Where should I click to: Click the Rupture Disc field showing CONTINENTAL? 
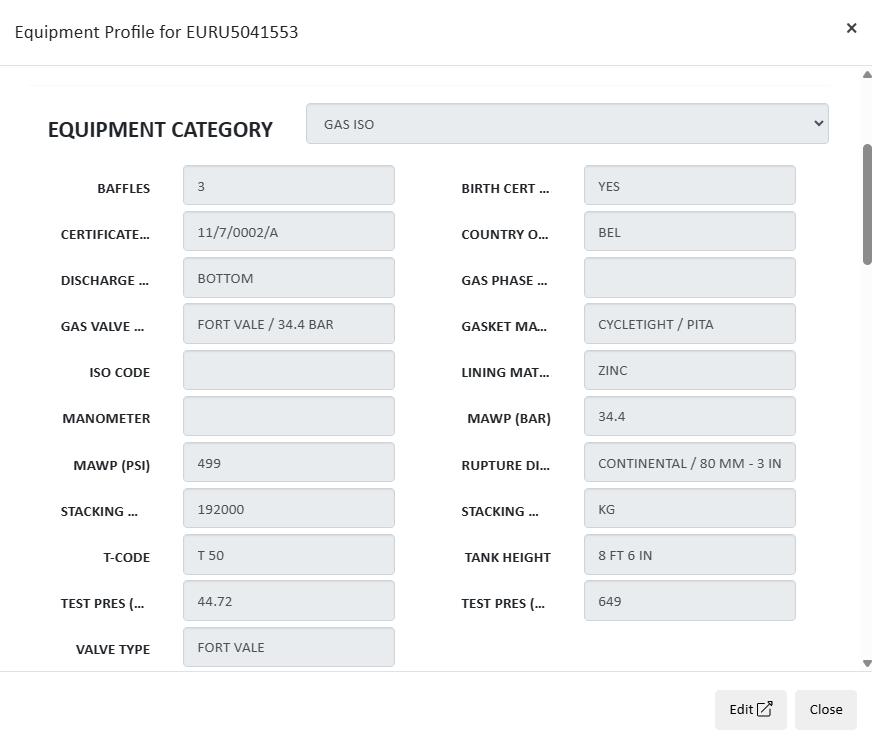point(689,463)
